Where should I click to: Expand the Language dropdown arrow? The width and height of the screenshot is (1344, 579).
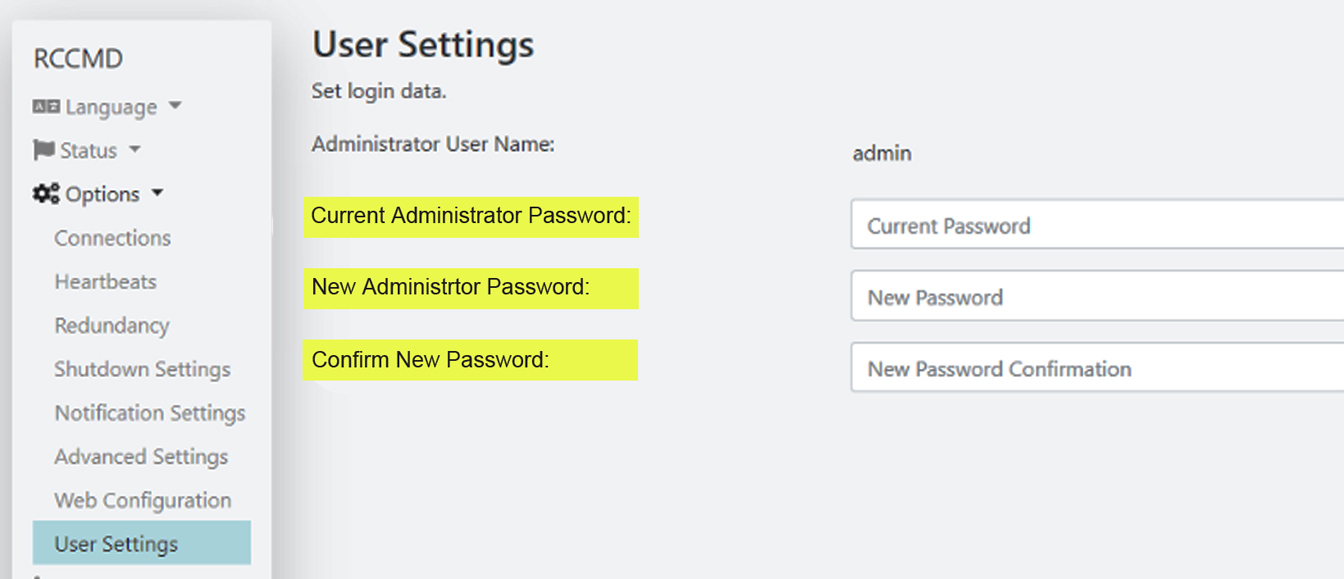click(x=175, y=106)
